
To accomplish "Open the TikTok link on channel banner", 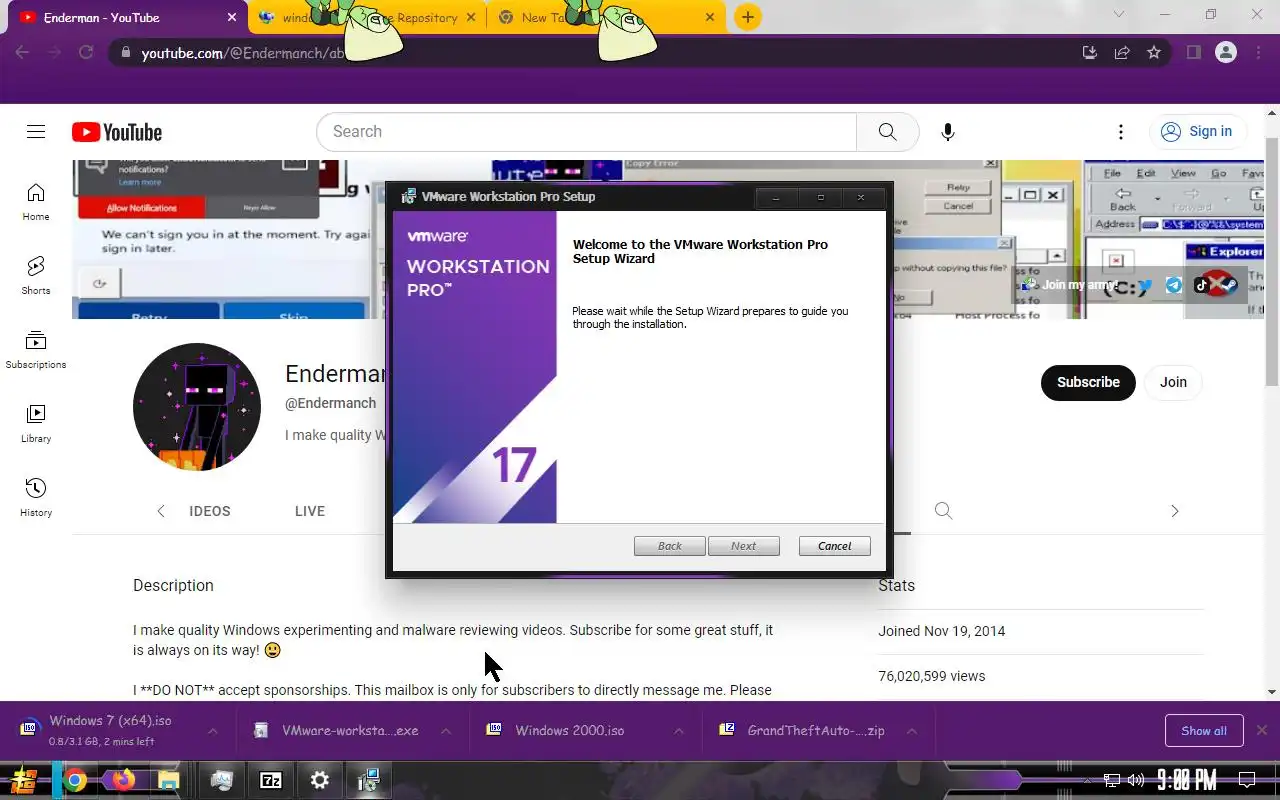I will [x=1202, y=285].
